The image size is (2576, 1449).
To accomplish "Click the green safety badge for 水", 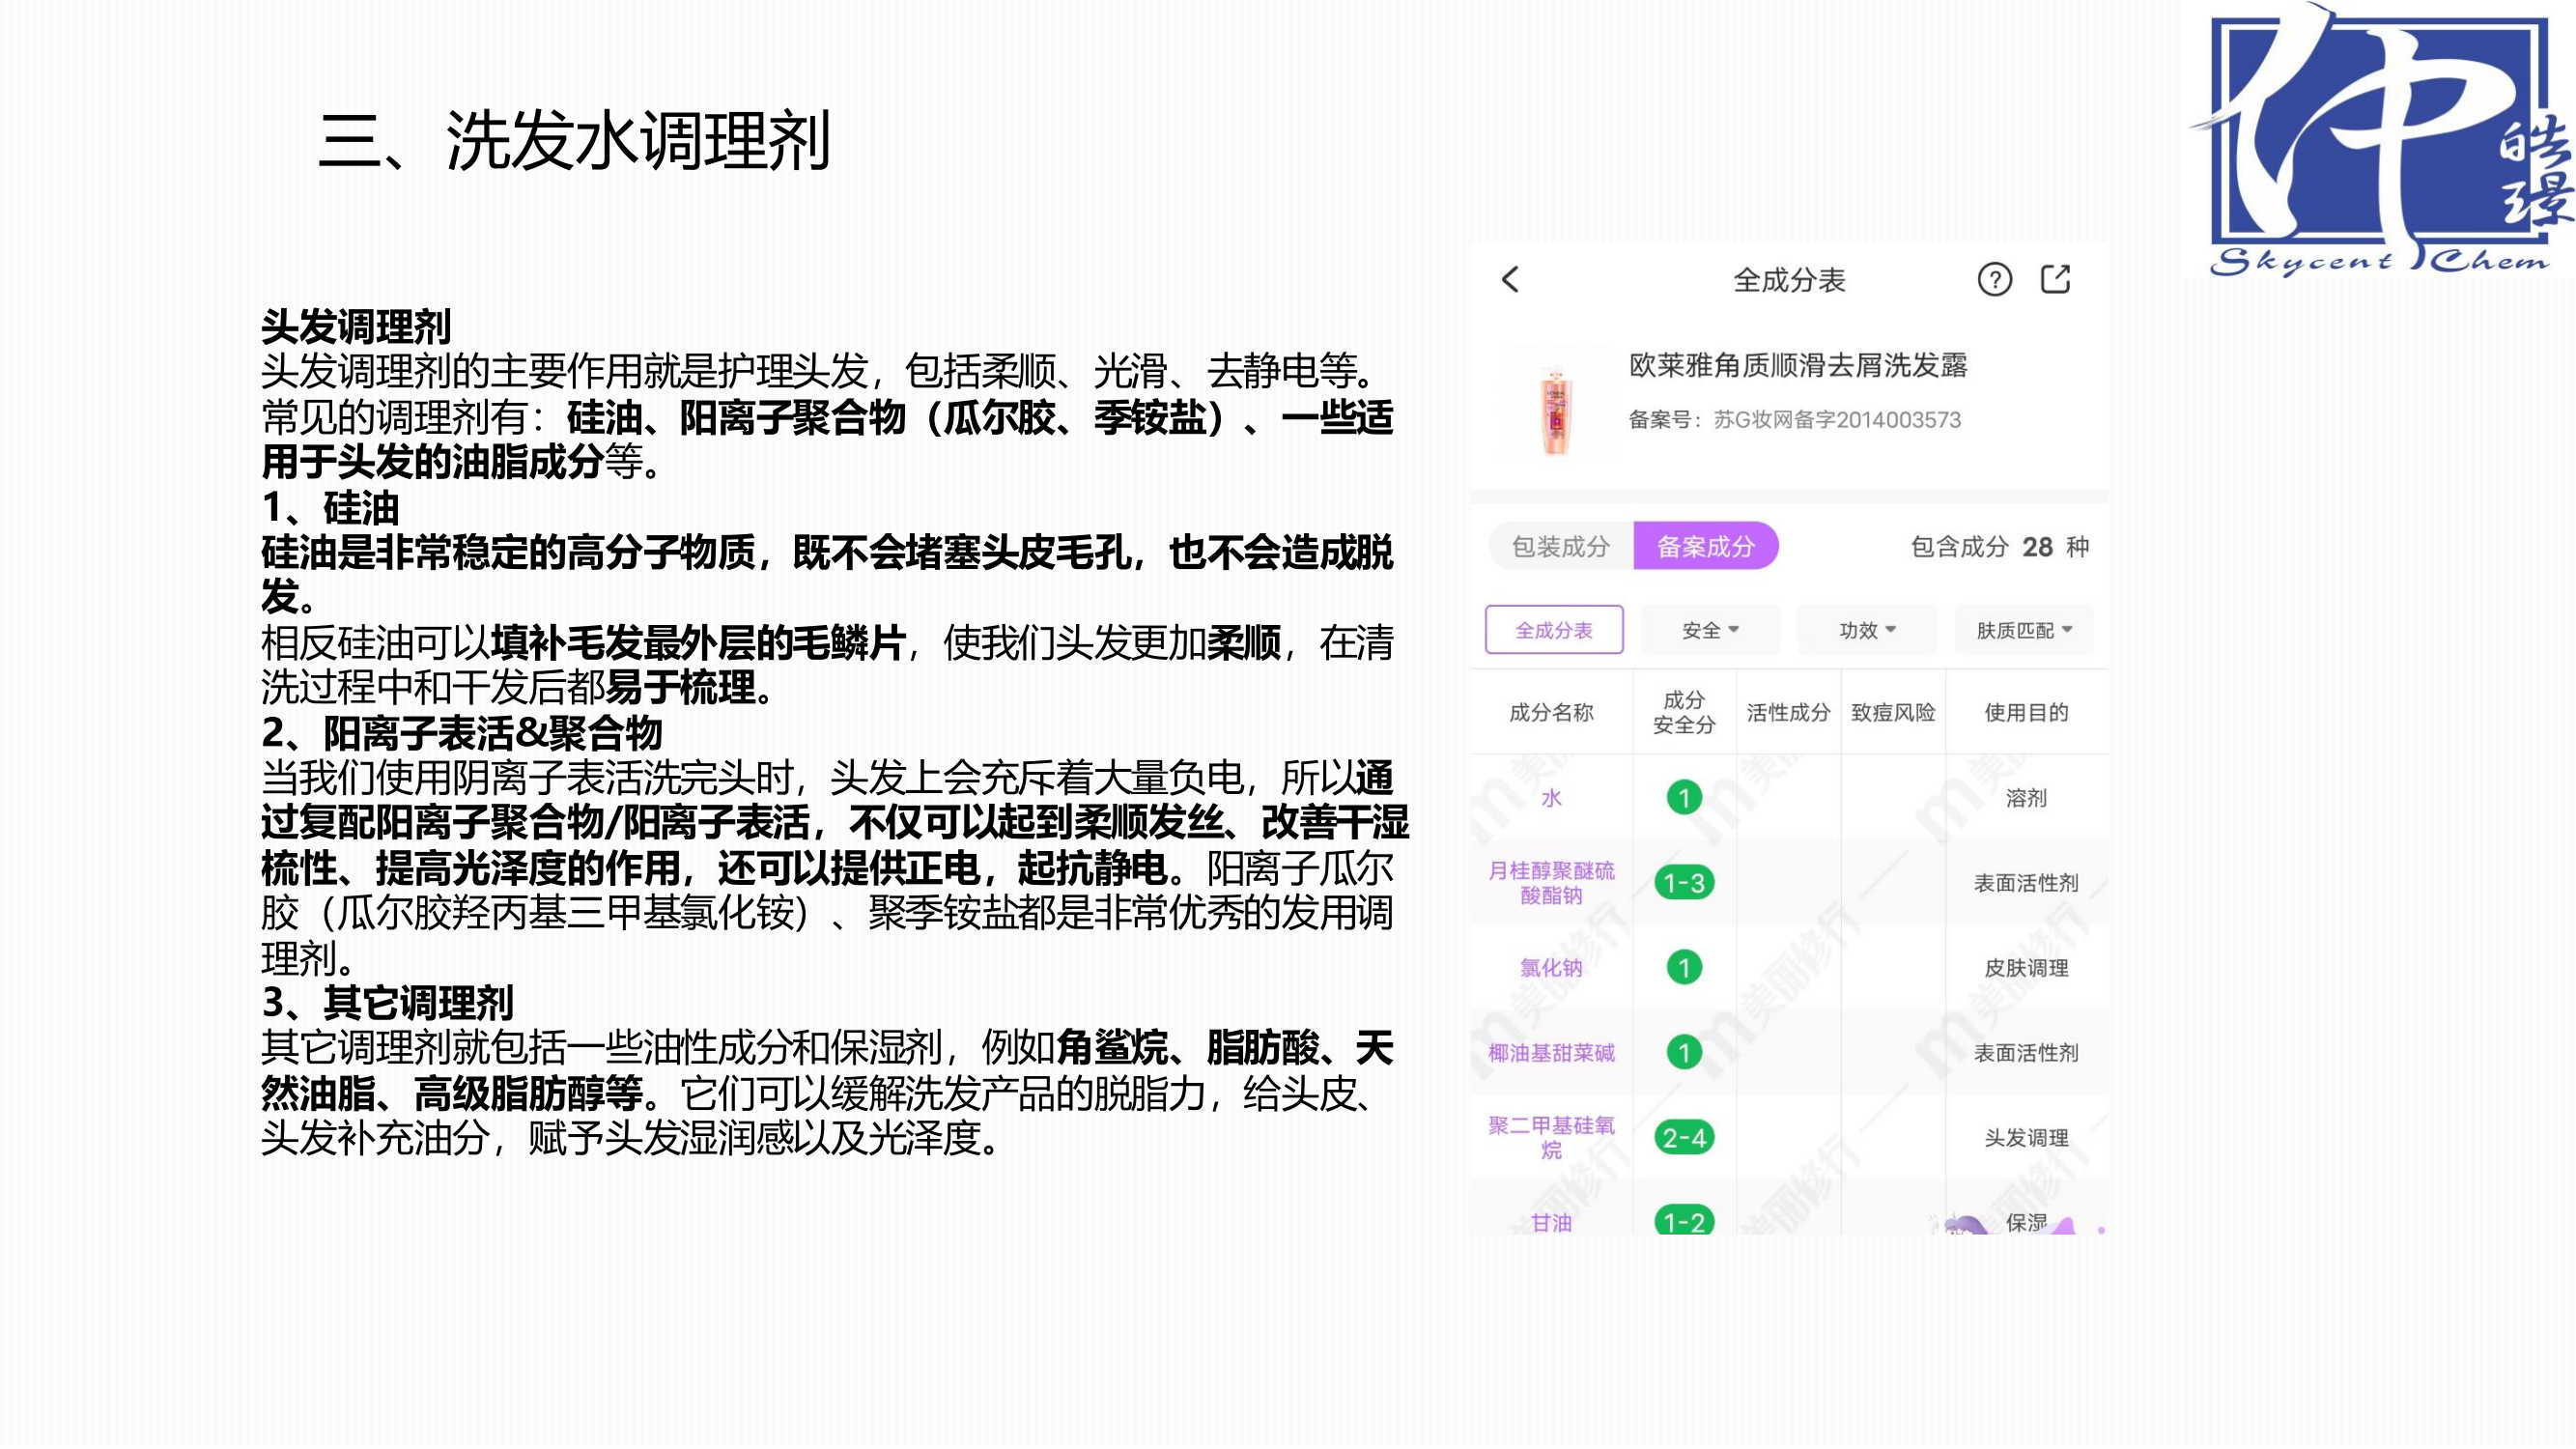I will (x=1684, y=797).
